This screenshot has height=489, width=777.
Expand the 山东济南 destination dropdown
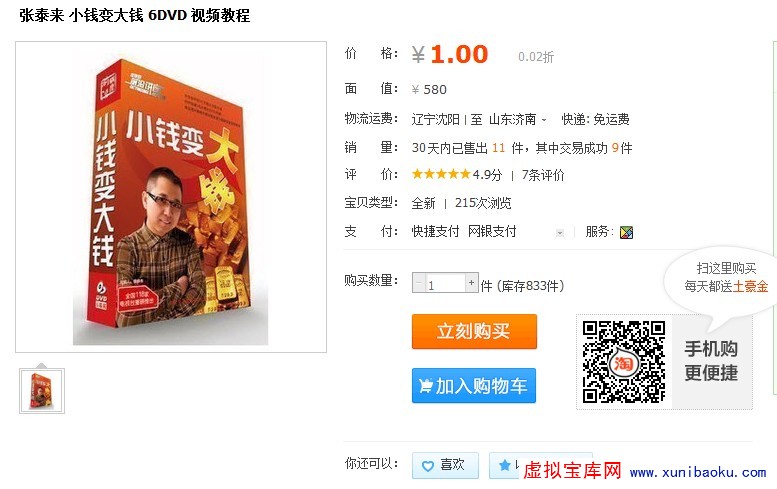518,119
